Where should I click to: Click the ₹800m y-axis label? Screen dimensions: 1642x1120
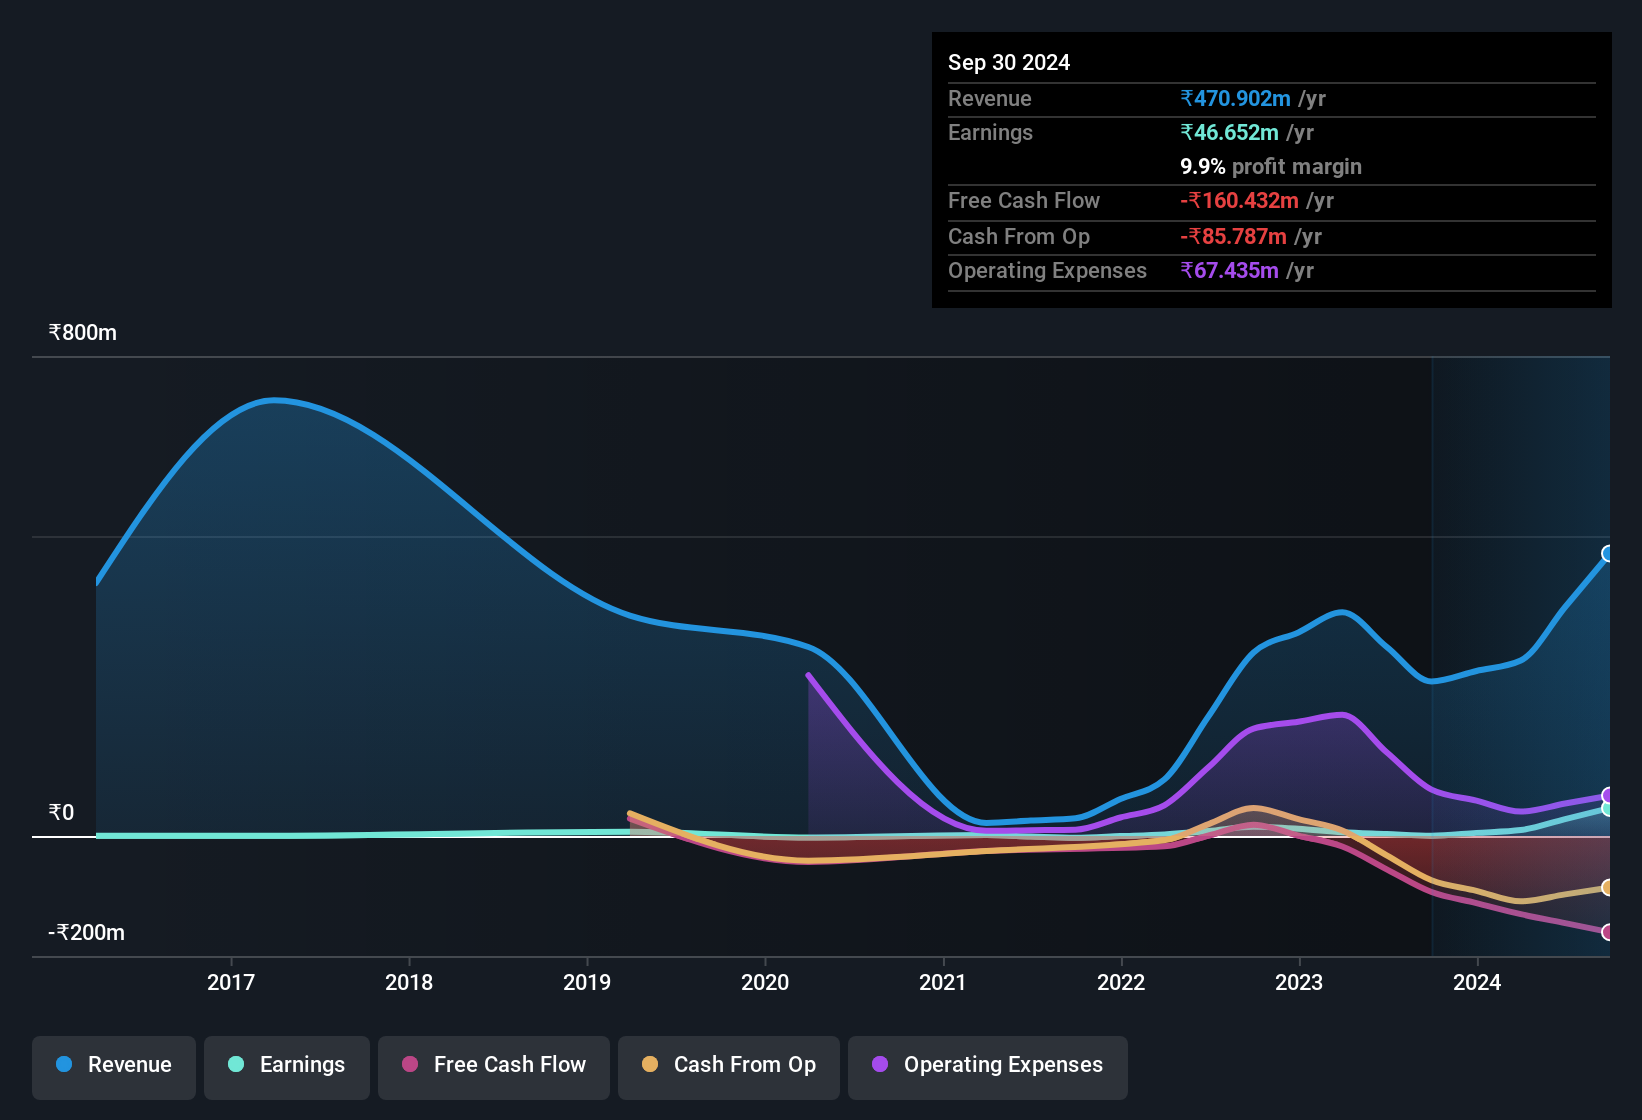click(82, 332)
